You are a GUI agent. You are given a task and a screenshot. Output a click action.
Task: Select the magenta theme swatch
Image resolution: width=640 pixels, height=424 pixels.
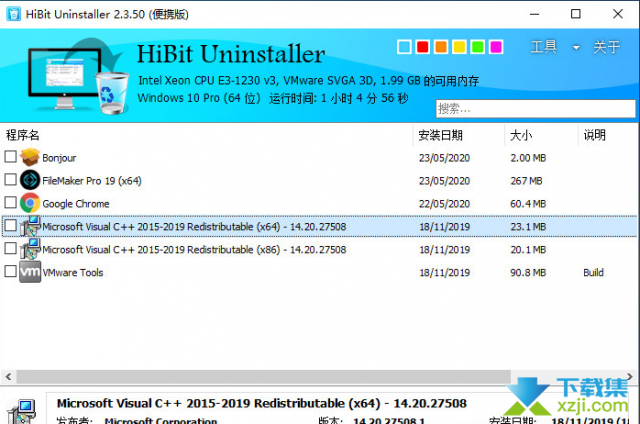pos(496,47)
